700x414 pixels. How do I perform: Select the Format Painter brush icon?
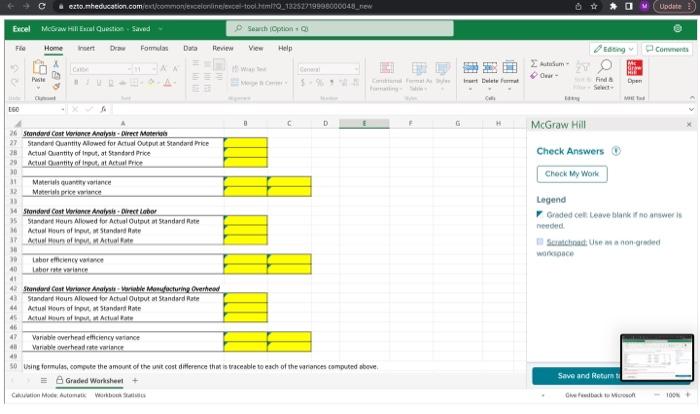click(56, 86)
